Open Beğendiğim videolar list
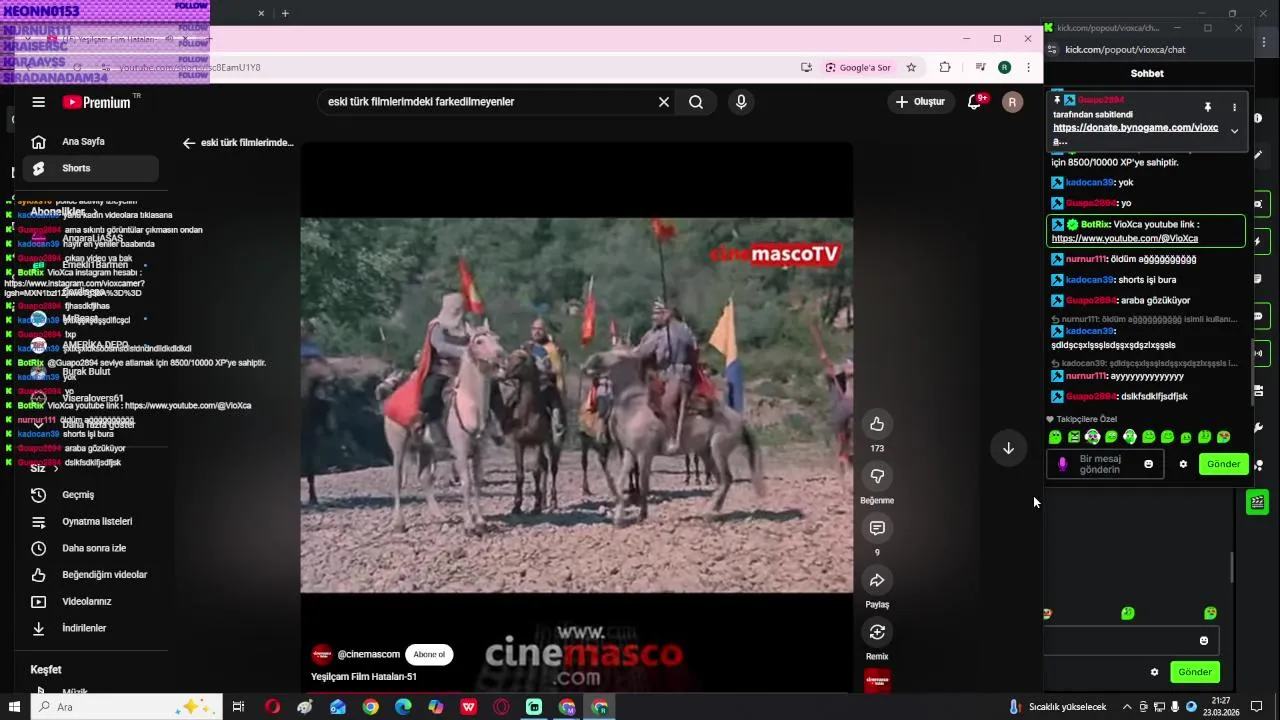Viewport: 1280px width, 720px height. click(x=90, y=575)
